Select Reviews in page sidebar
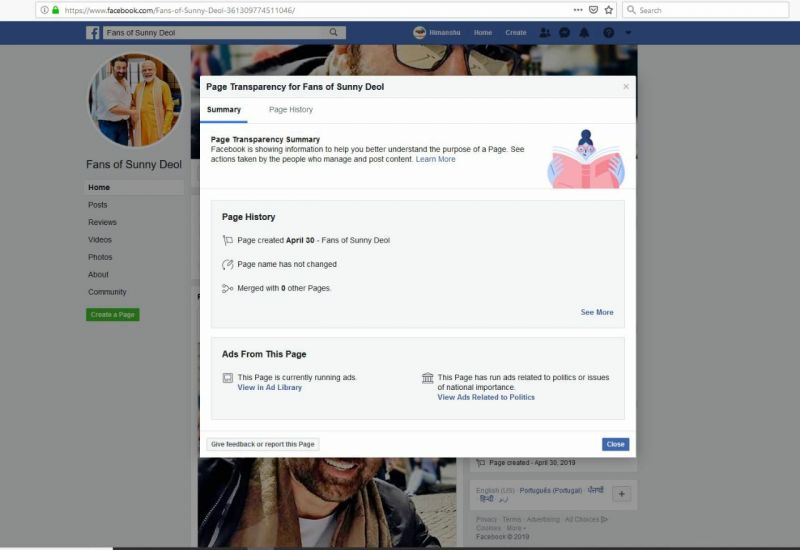800x550 pixels. tap(102, 222)
